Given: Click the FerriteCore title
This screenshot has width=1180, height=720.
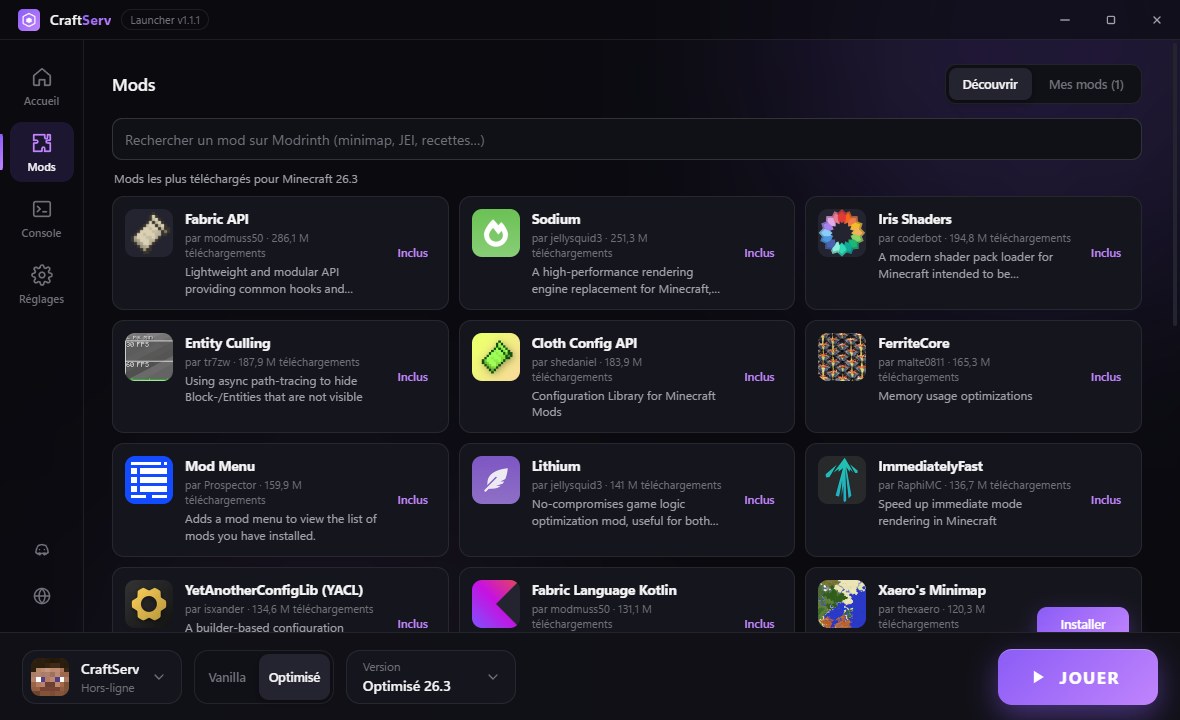Looking at the screenshot, I should [x=914, y=343].
